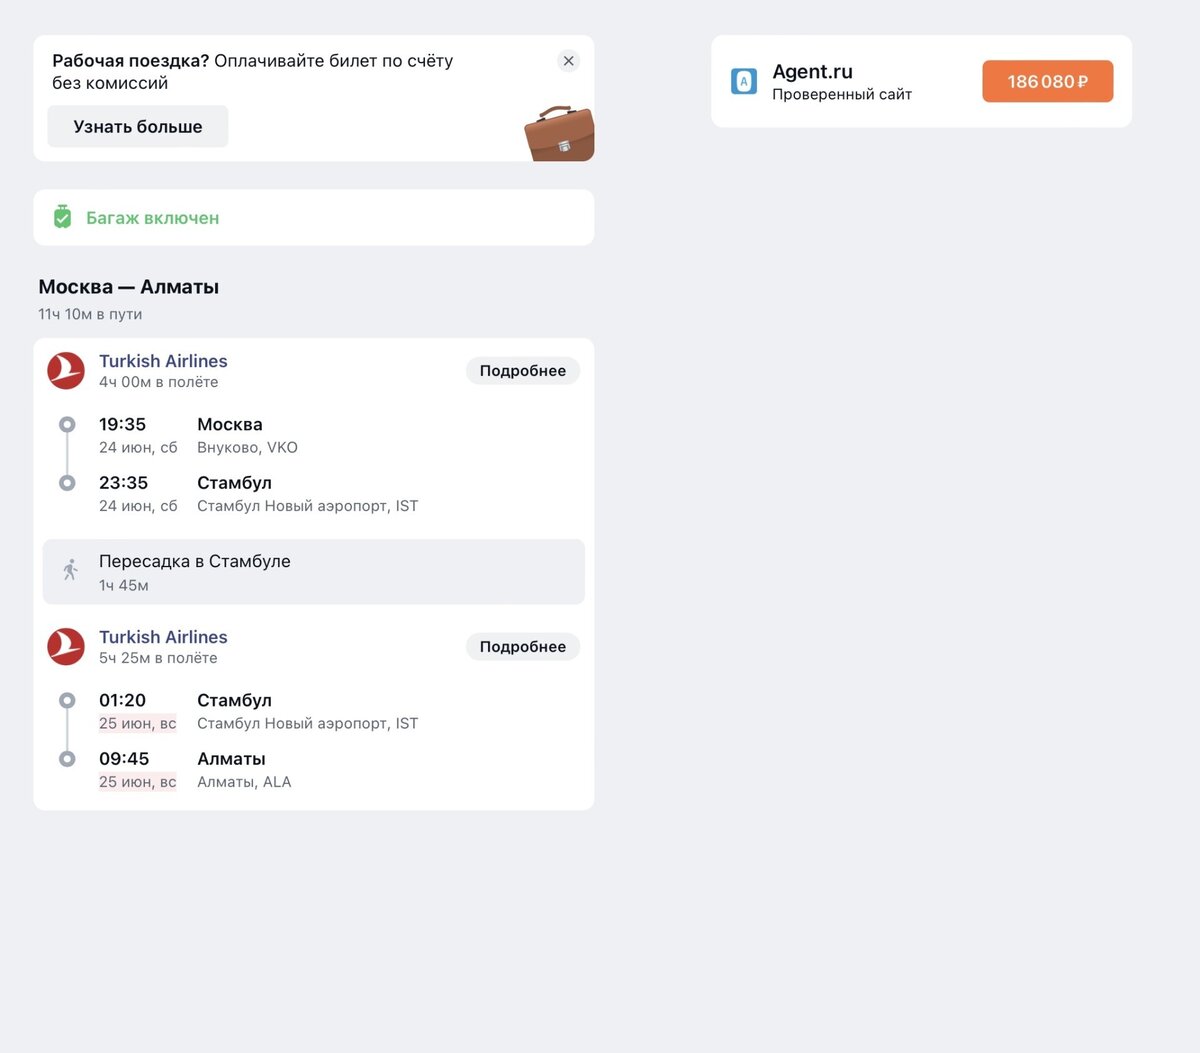Screen dimensions: 1200x1053
Task: Buy ticket for 186 080 ₽
Action: click(x=1047, y=81)
